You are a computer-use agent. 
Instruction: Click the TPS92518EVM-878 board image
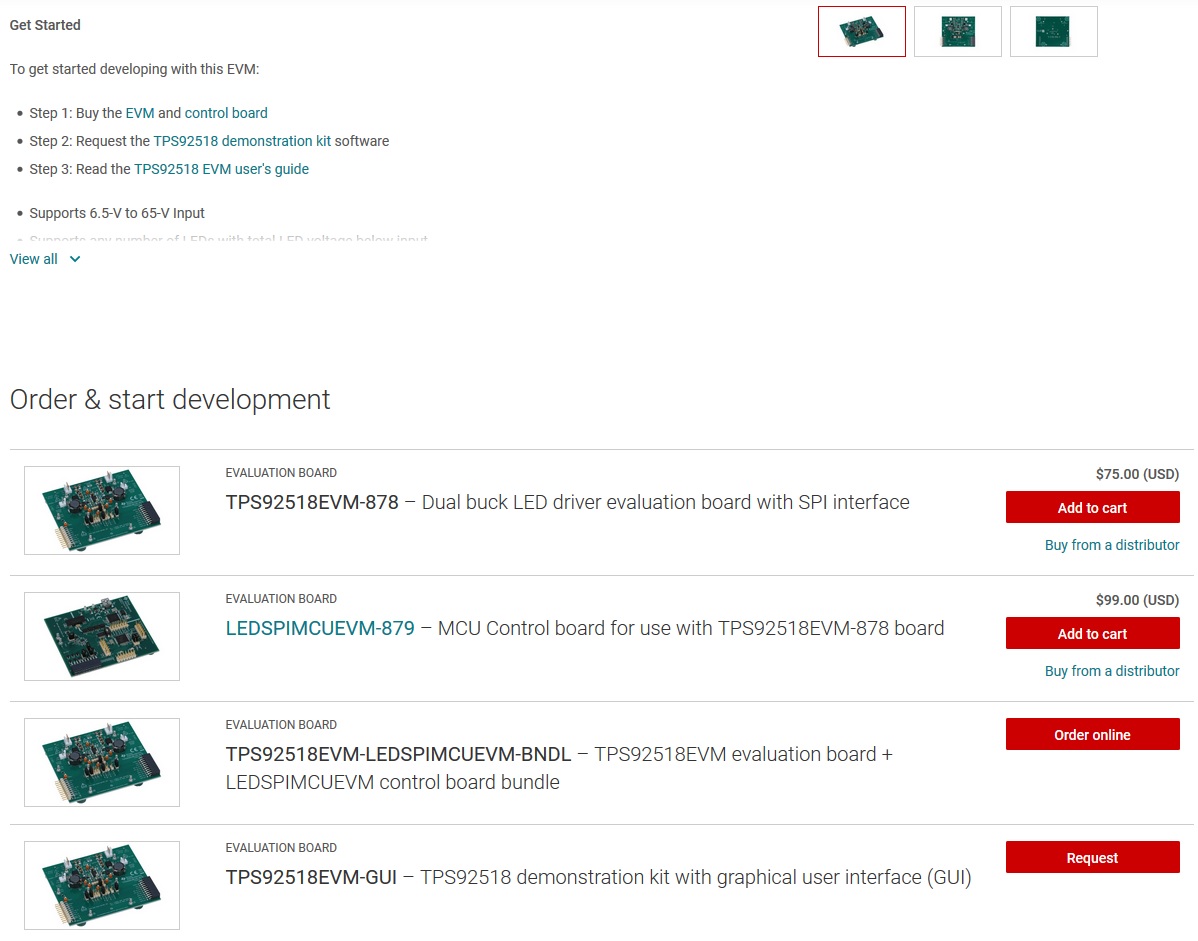click(102, 510)
